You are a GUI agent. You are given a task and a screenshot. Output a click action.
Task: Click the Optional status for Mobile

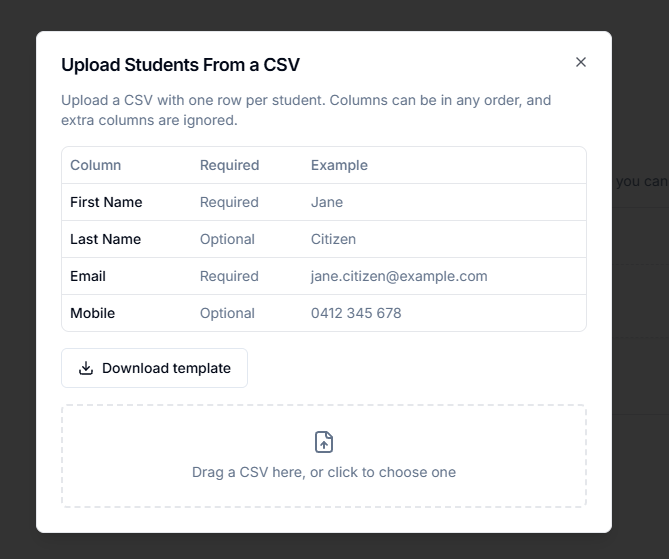[227, 313]
